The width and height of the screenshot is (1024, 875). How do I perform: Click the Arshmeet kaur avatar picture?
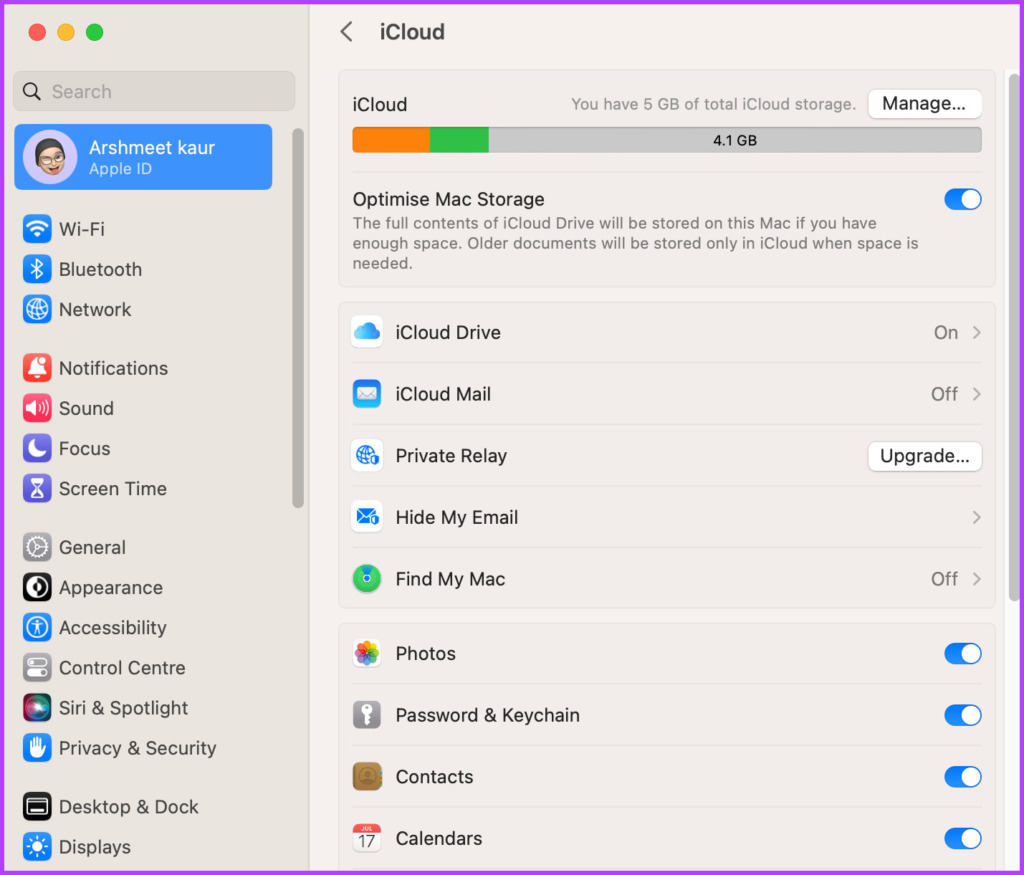[50, 157]
